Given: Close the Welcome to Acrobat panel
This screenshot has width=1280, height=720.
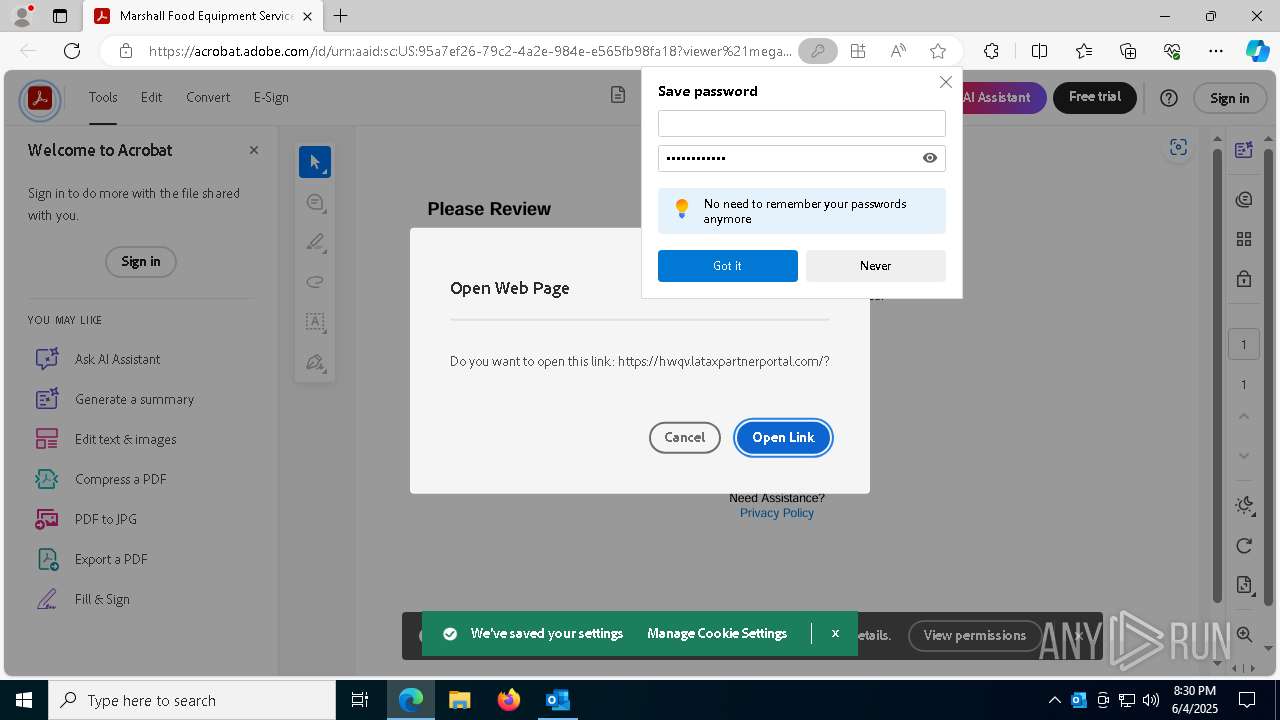Looking at the screenshot, I should (x=254, y=150).
